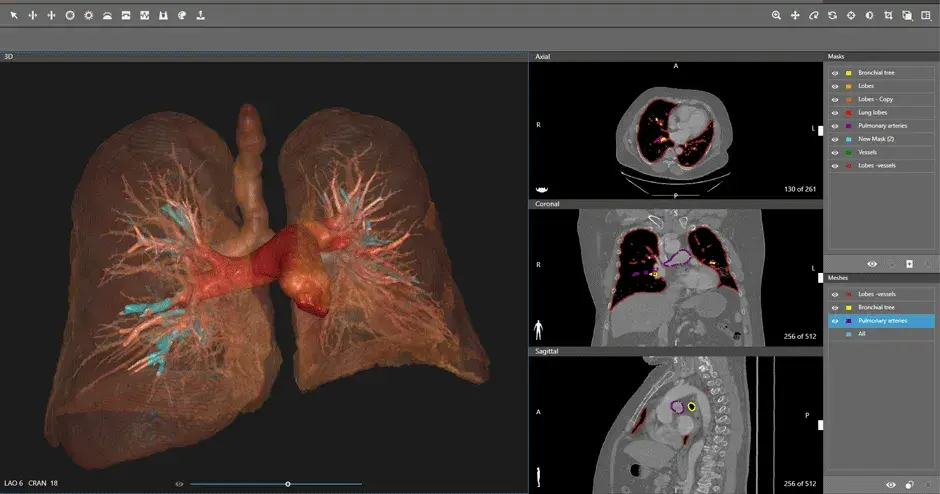Click the color palette icon

click(181, 16)
